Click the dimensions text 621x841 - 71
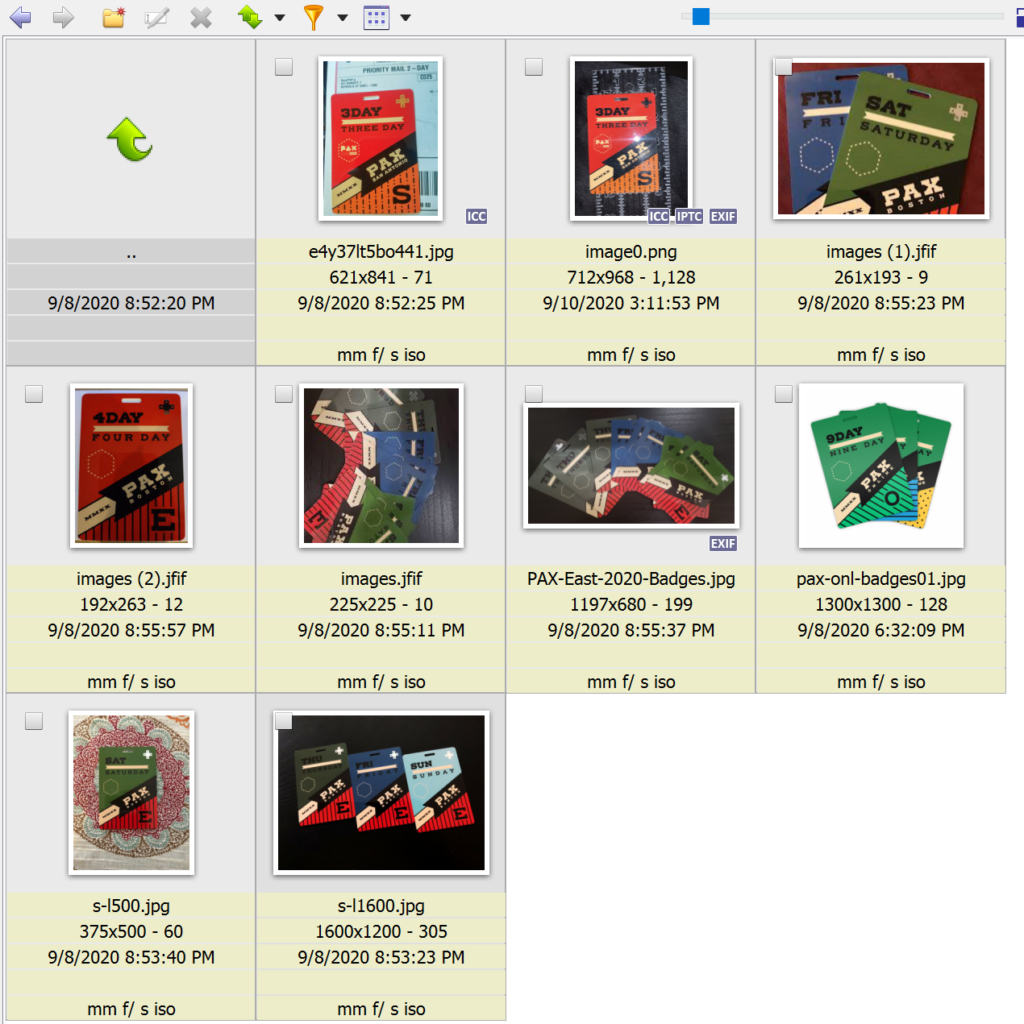This screenshot has width=1024, height=1024. coord(381,278)
